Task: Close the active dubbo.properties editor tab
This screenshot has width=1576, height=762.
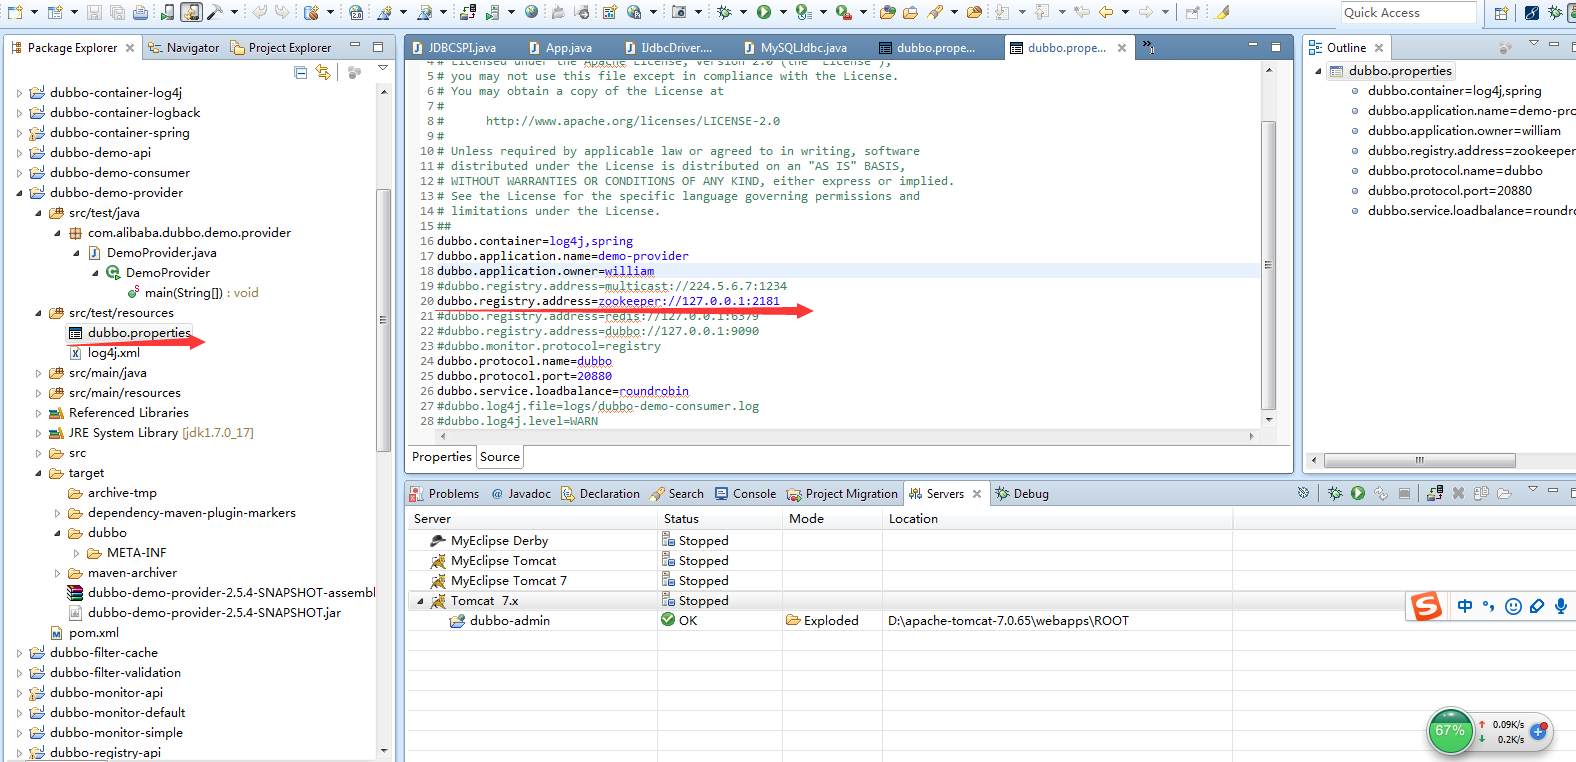Action: (x=1122, y=48)
